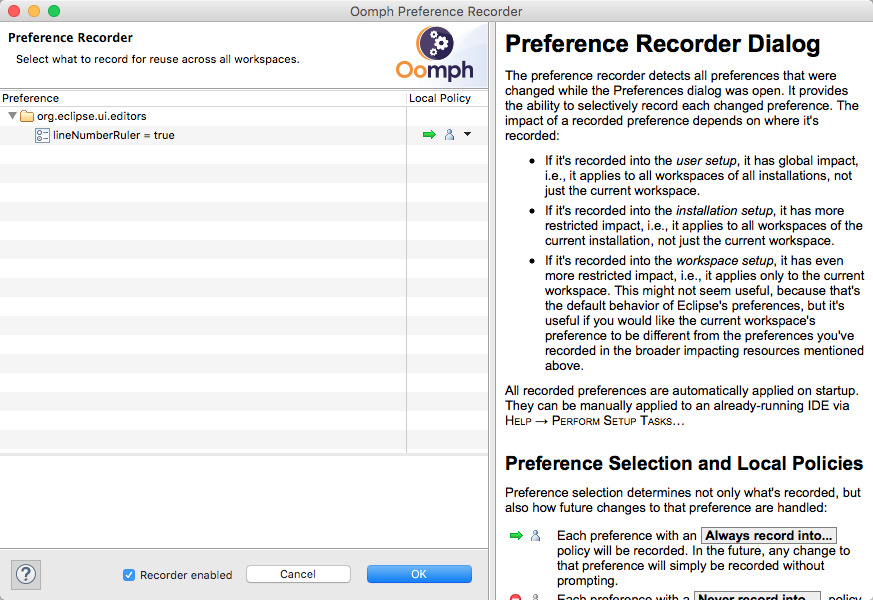Click the italic 'user setup' text in help

click(x=707, y=161)
